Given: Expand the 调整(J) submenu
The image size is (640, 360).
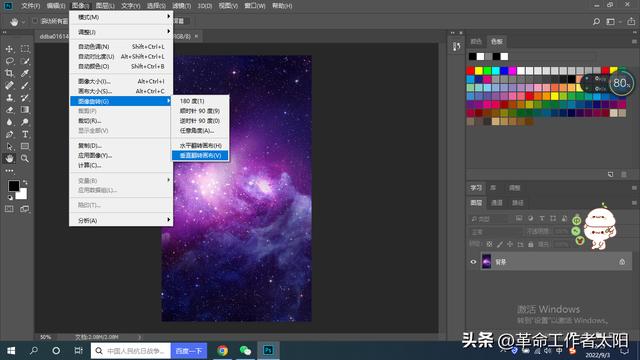Looking at the screenshot, I should pos(121,32).
